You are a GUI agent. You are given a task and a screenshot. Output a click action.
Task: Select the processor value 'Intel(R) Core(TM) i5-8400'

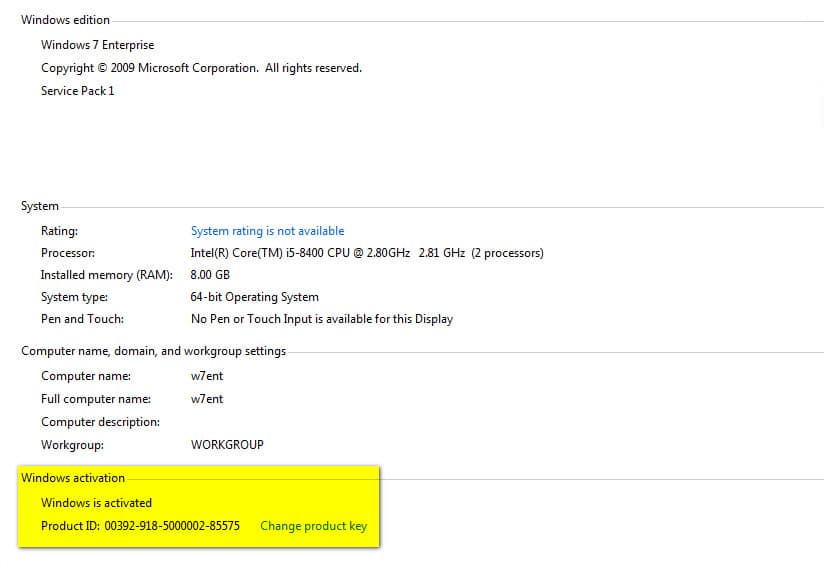[367, 253]
